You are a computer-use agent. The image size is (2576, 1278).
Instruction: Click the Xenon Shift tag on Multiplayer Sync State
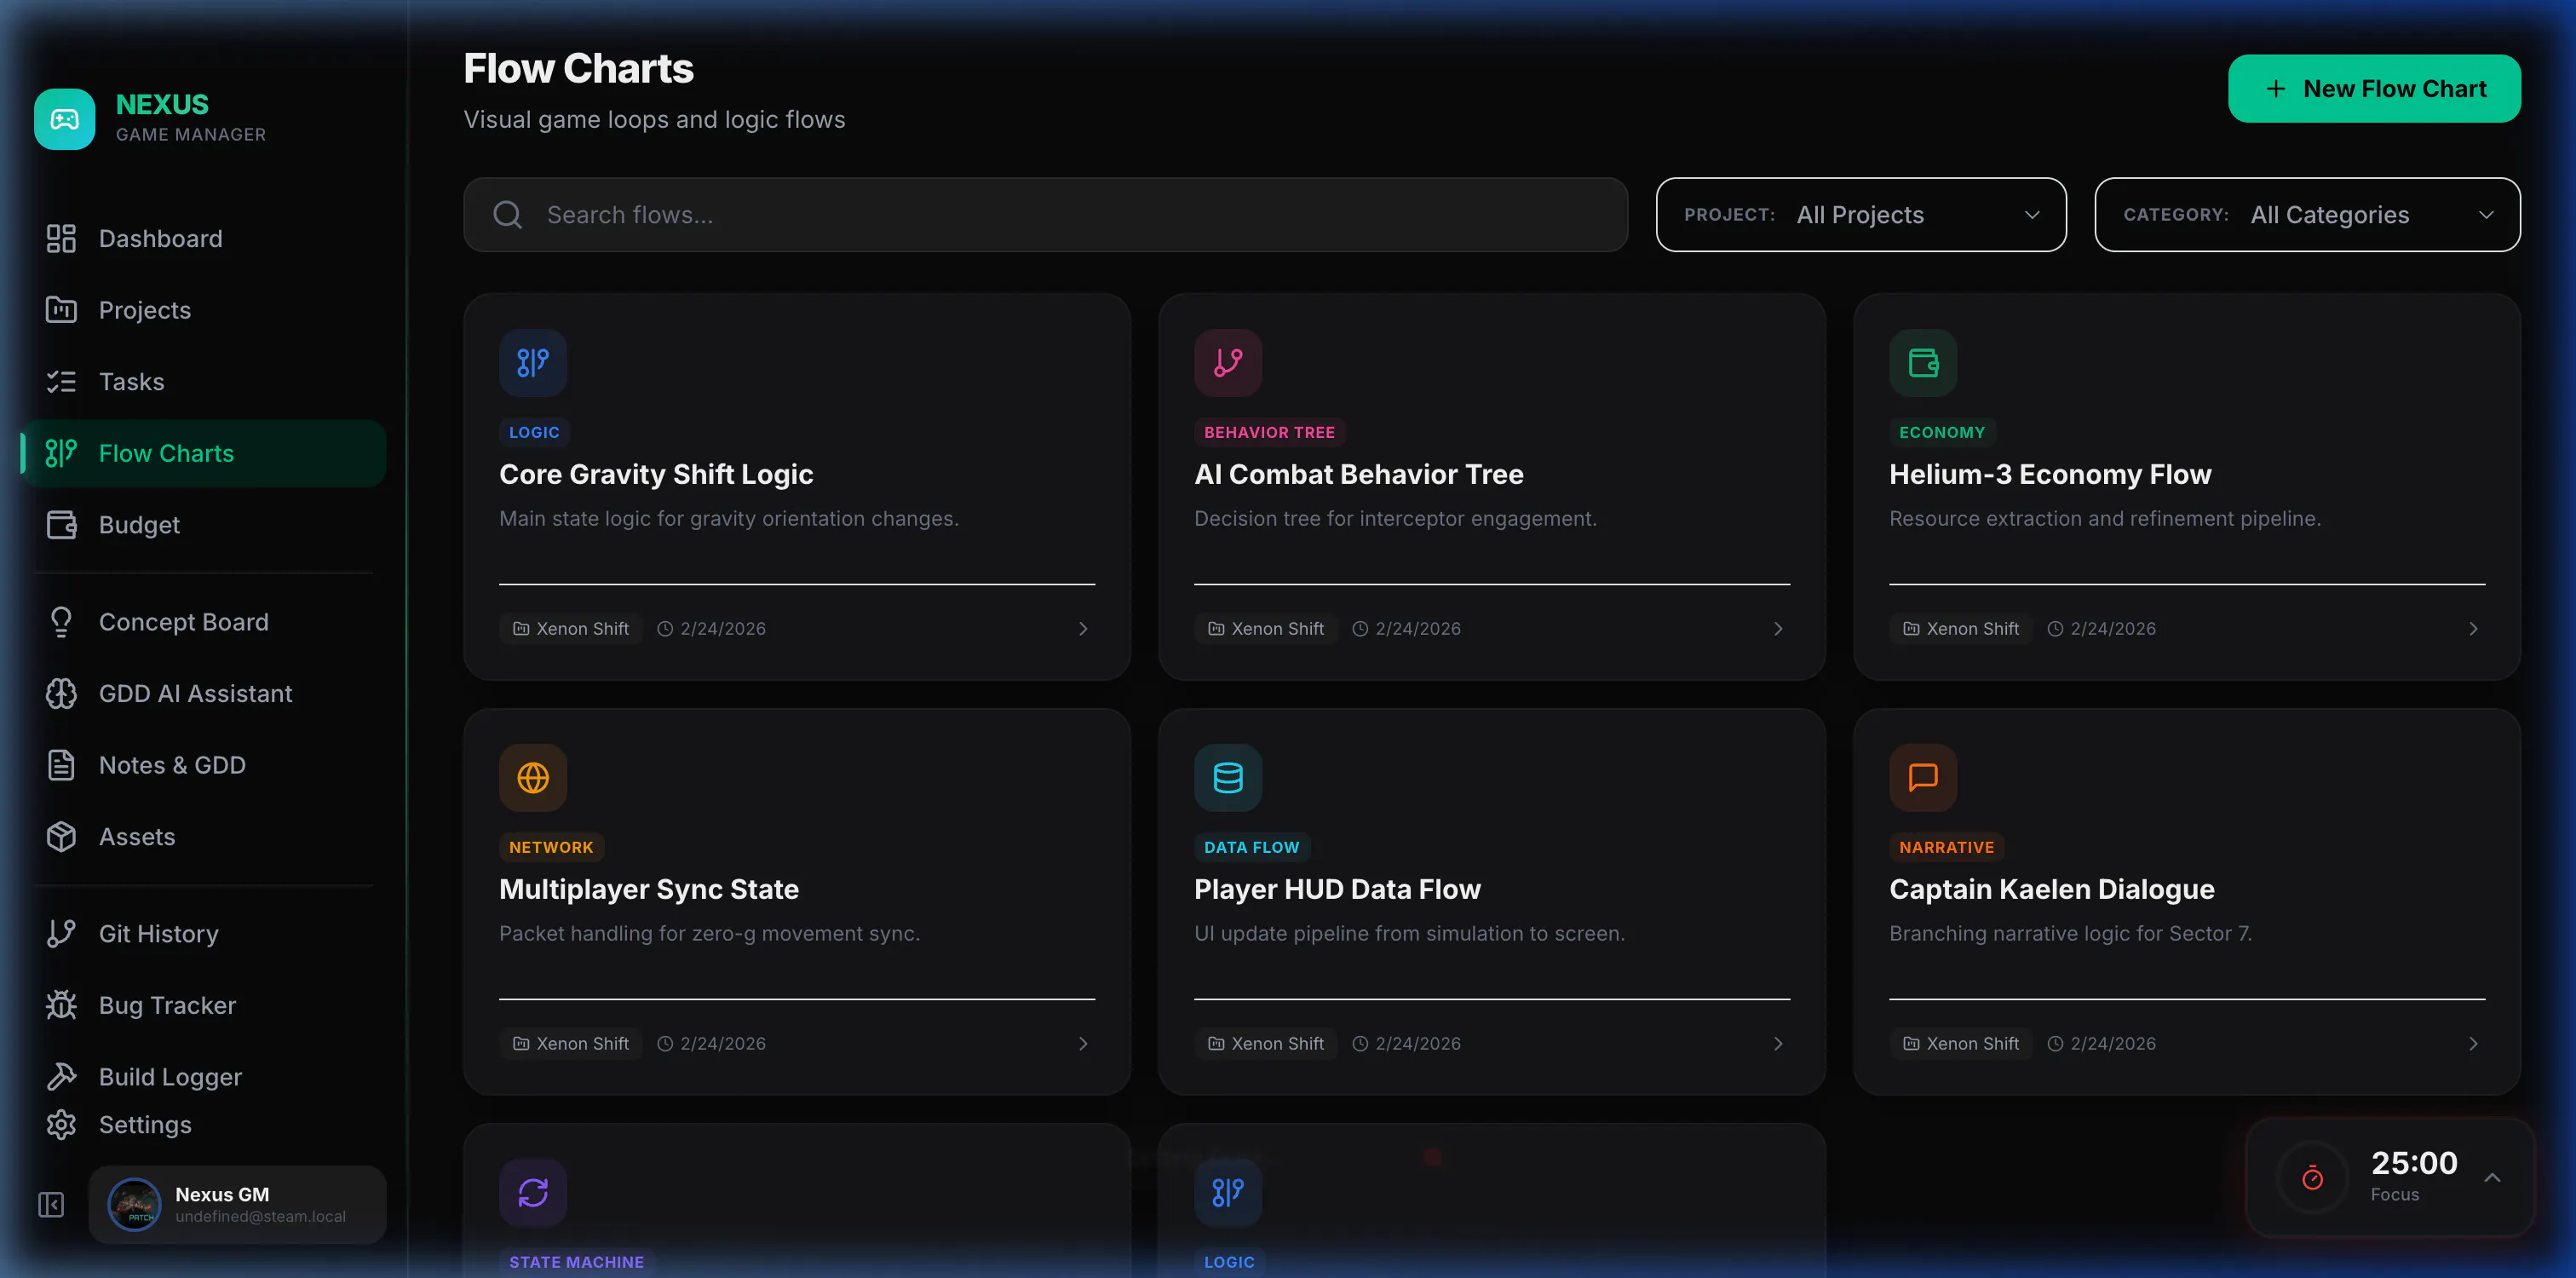point(571,1044)
